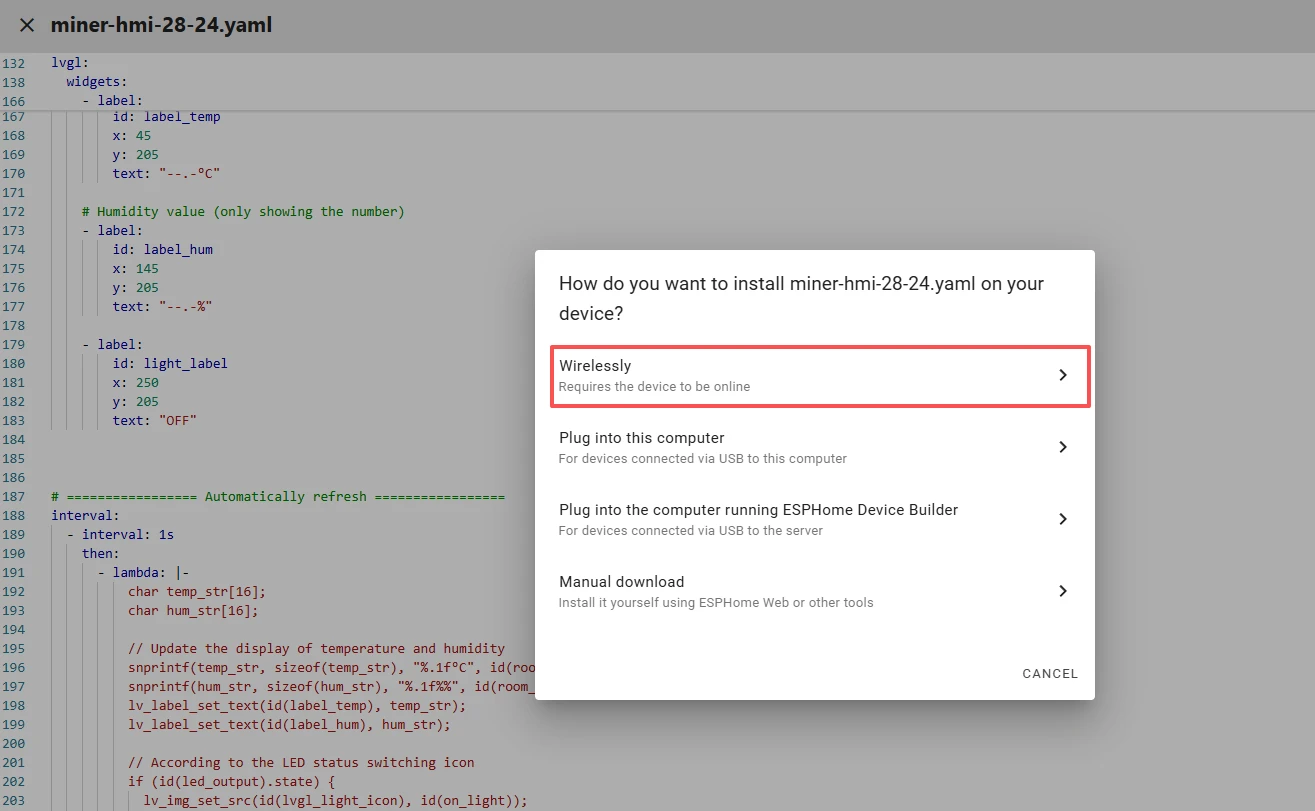Cancel the install dialog
This screenshot has width=1315, height=811.
click(x=1049, y=674)
